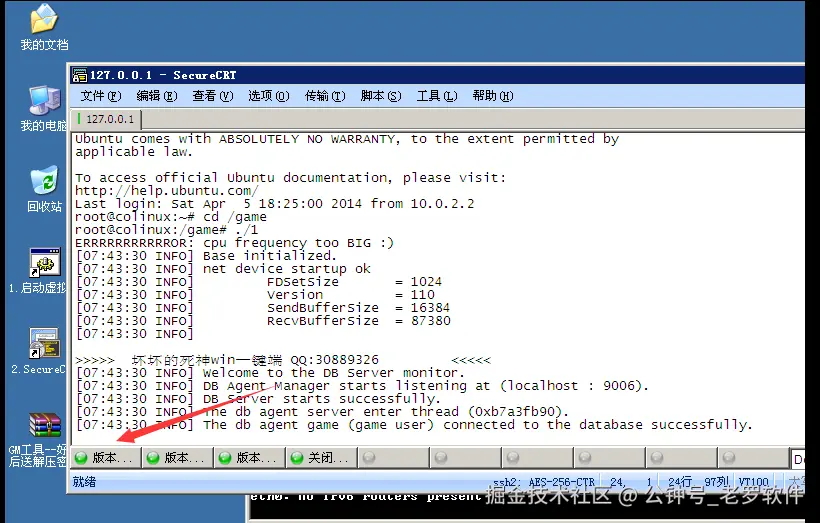This screenshot has width=820, height=523.
Task: Click the 'root@colinux:~# cd /game' line
Action: [170, 217]
